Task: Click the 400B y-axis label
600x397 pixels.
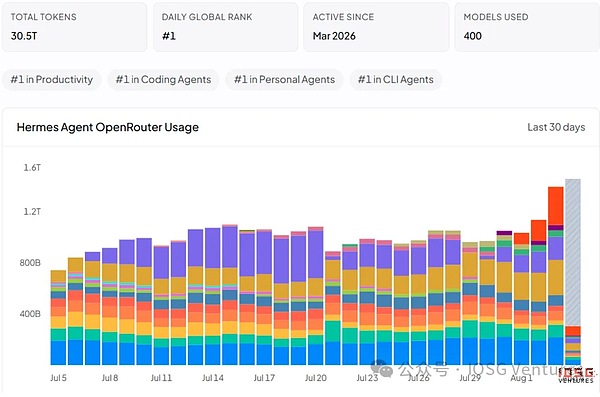Action: [30, 314]
